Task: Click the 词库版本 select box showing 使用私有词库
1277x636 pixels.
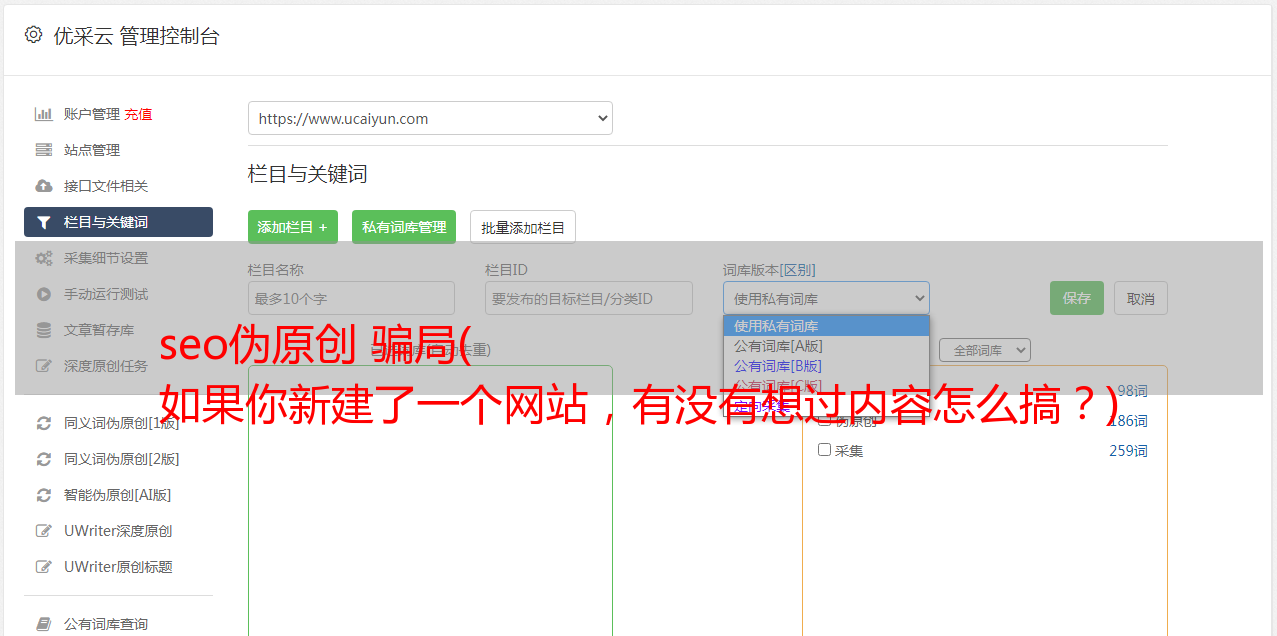Action: 826,298
